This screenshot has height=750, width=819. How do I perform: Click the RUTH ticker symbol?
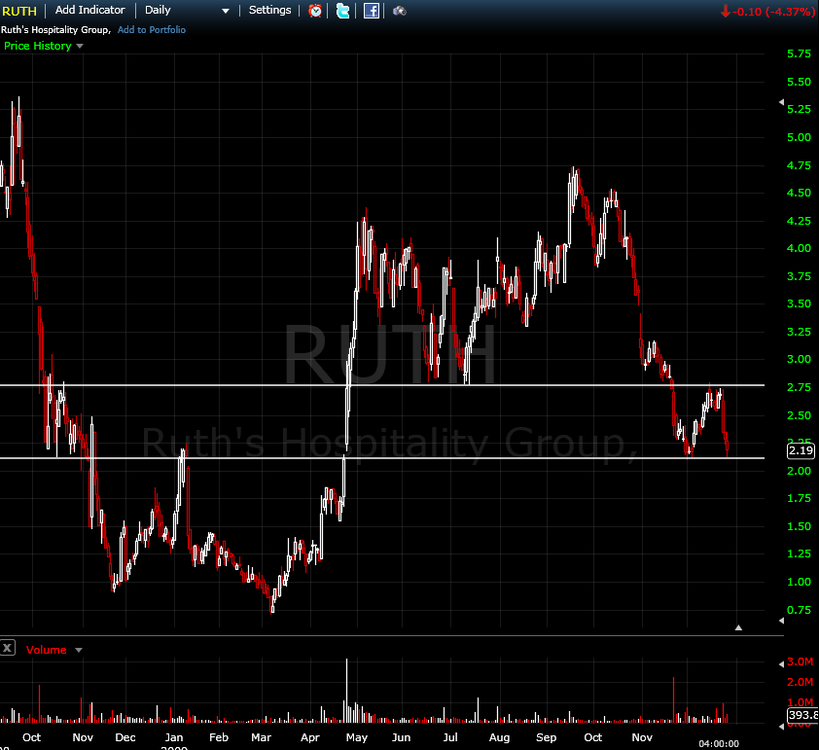point(20,11)
